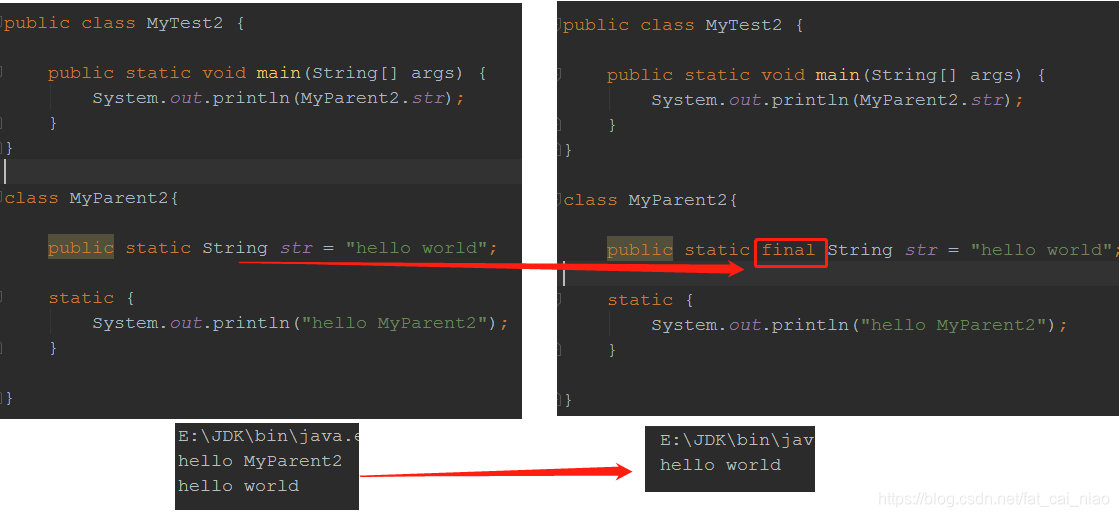Collapse MyParent2 class fold marker in right editor

click(560, 200)
